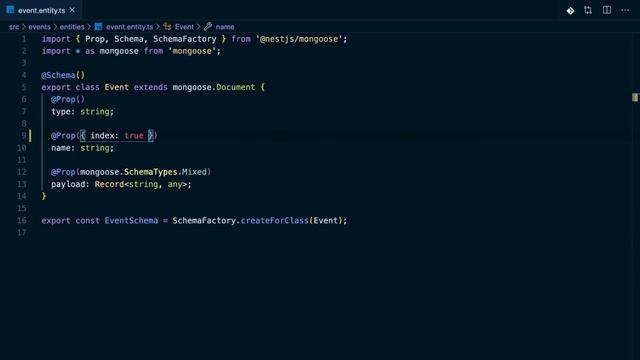Viewport: 640px width, 360px height.
Task: Click 'Document' in class declaration
Action: point(236,87)
